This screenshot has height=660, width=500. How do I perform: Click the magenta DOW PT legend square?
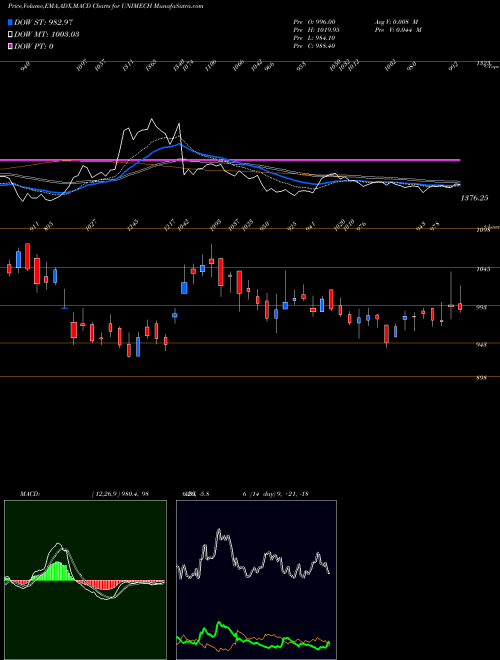pyautogui.click(x=11, y=46)
